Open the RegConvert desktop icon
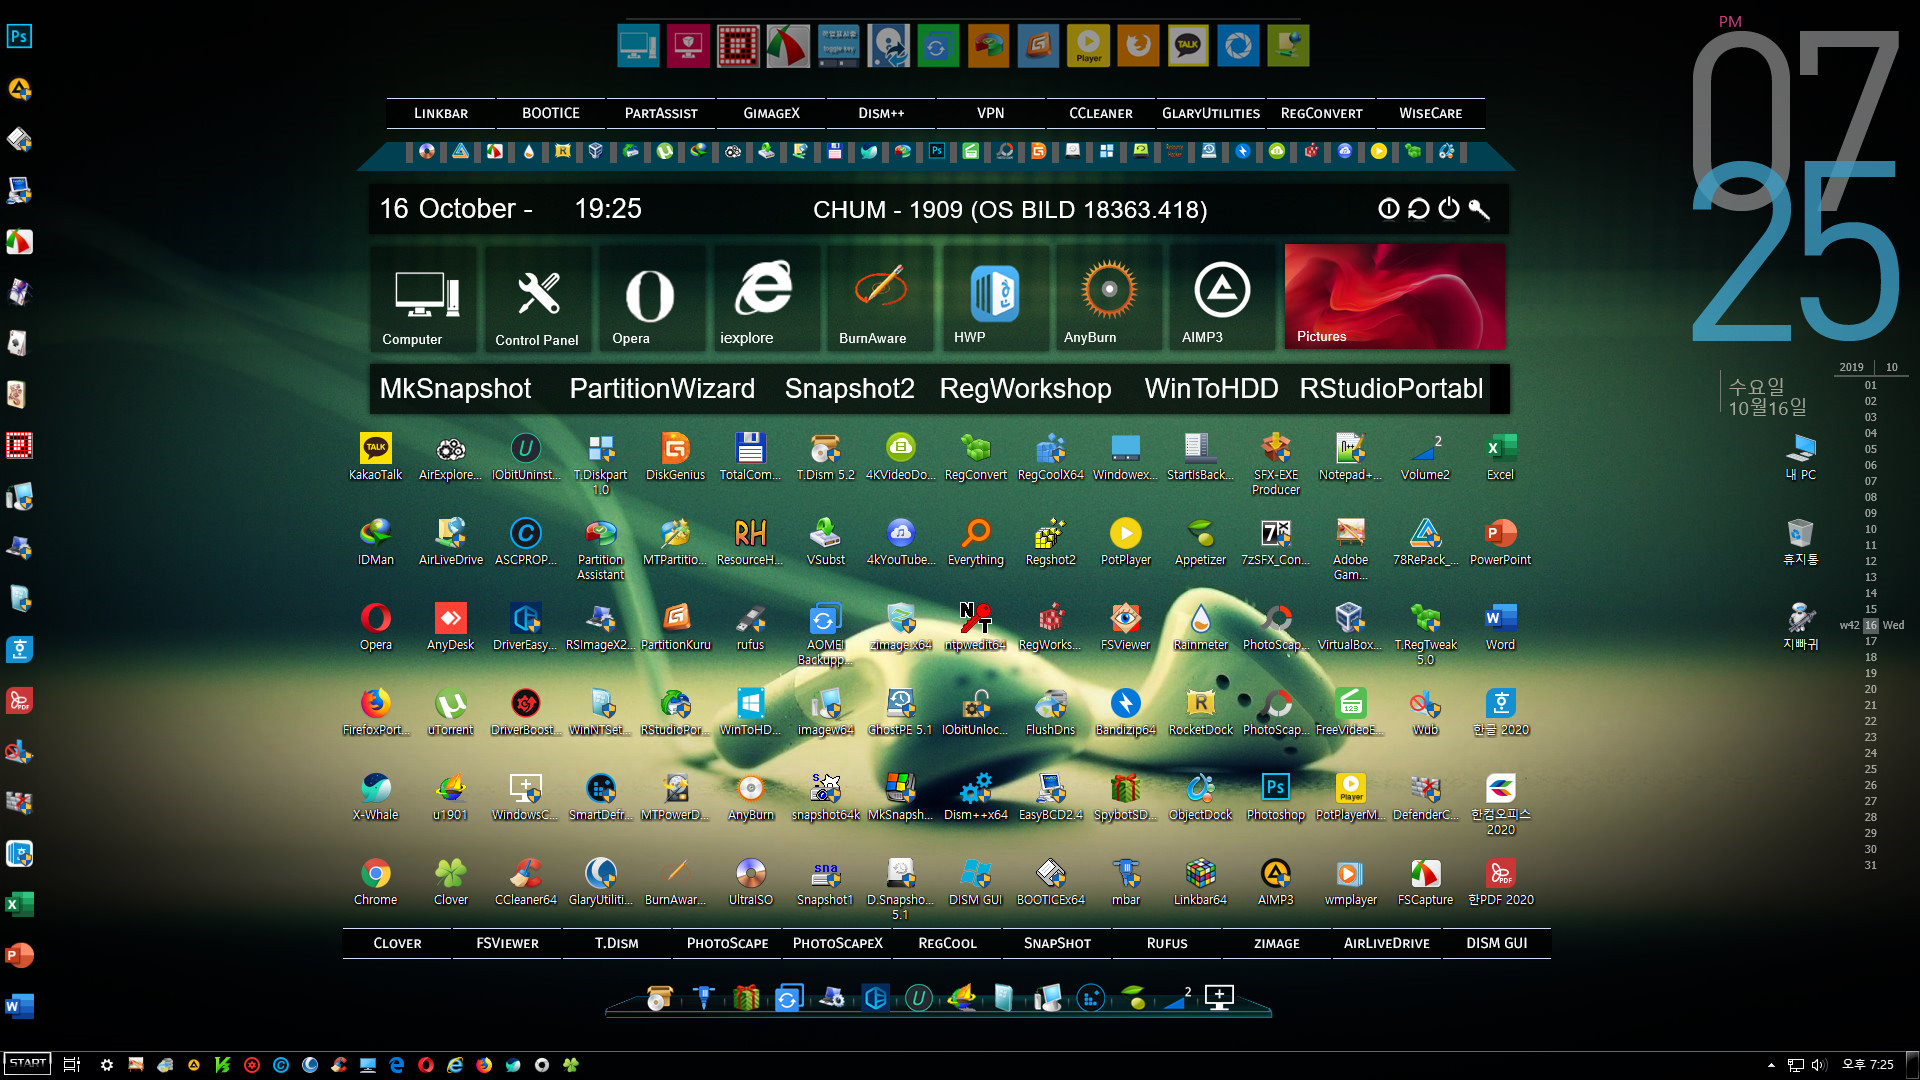Screen dimensions: 1920x1080 [975, 457]
